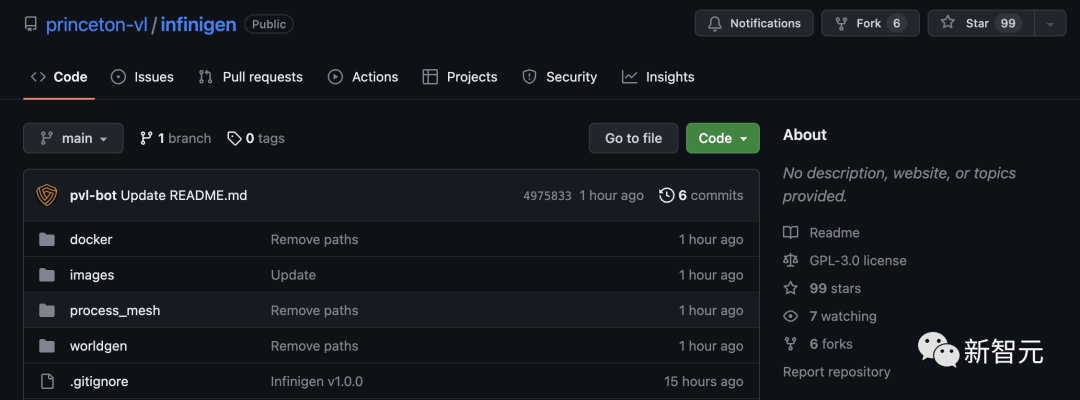Click the Report repository link

click(836, 372)
